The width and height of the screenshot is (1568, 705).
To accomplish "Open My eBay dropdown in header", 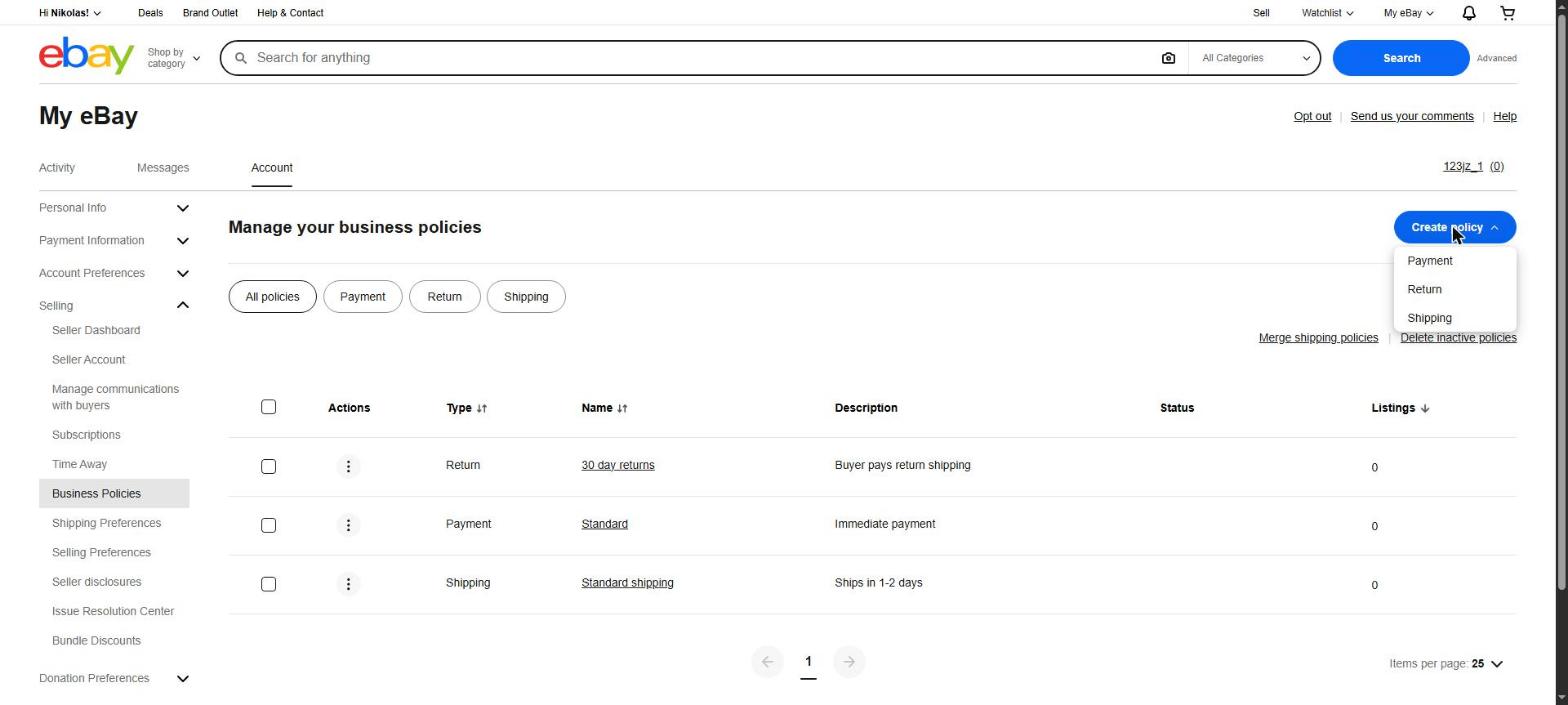I will (x=1408, y=13).
